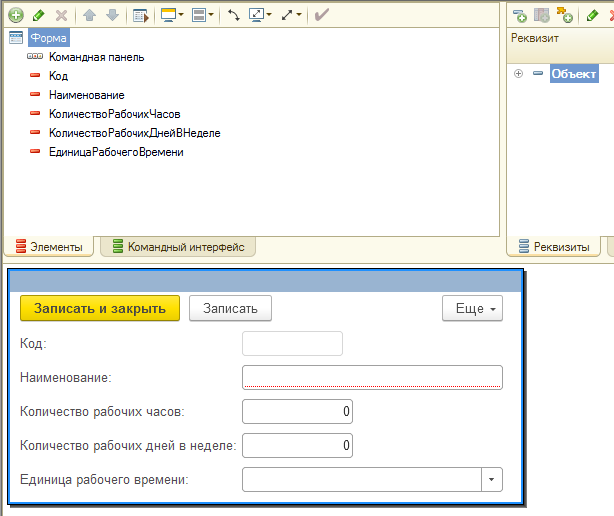Viewport: 614px width, 516px height.
Task: Click the add attribute column icon
Action: click(542, 15)
